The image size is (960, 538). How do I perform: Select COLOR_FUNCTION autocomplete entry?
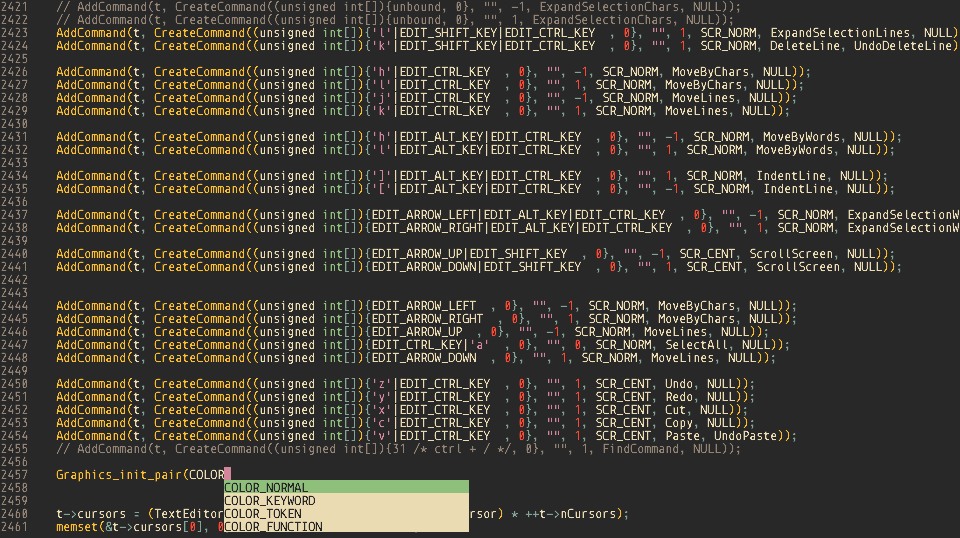(x=347, y=526)
